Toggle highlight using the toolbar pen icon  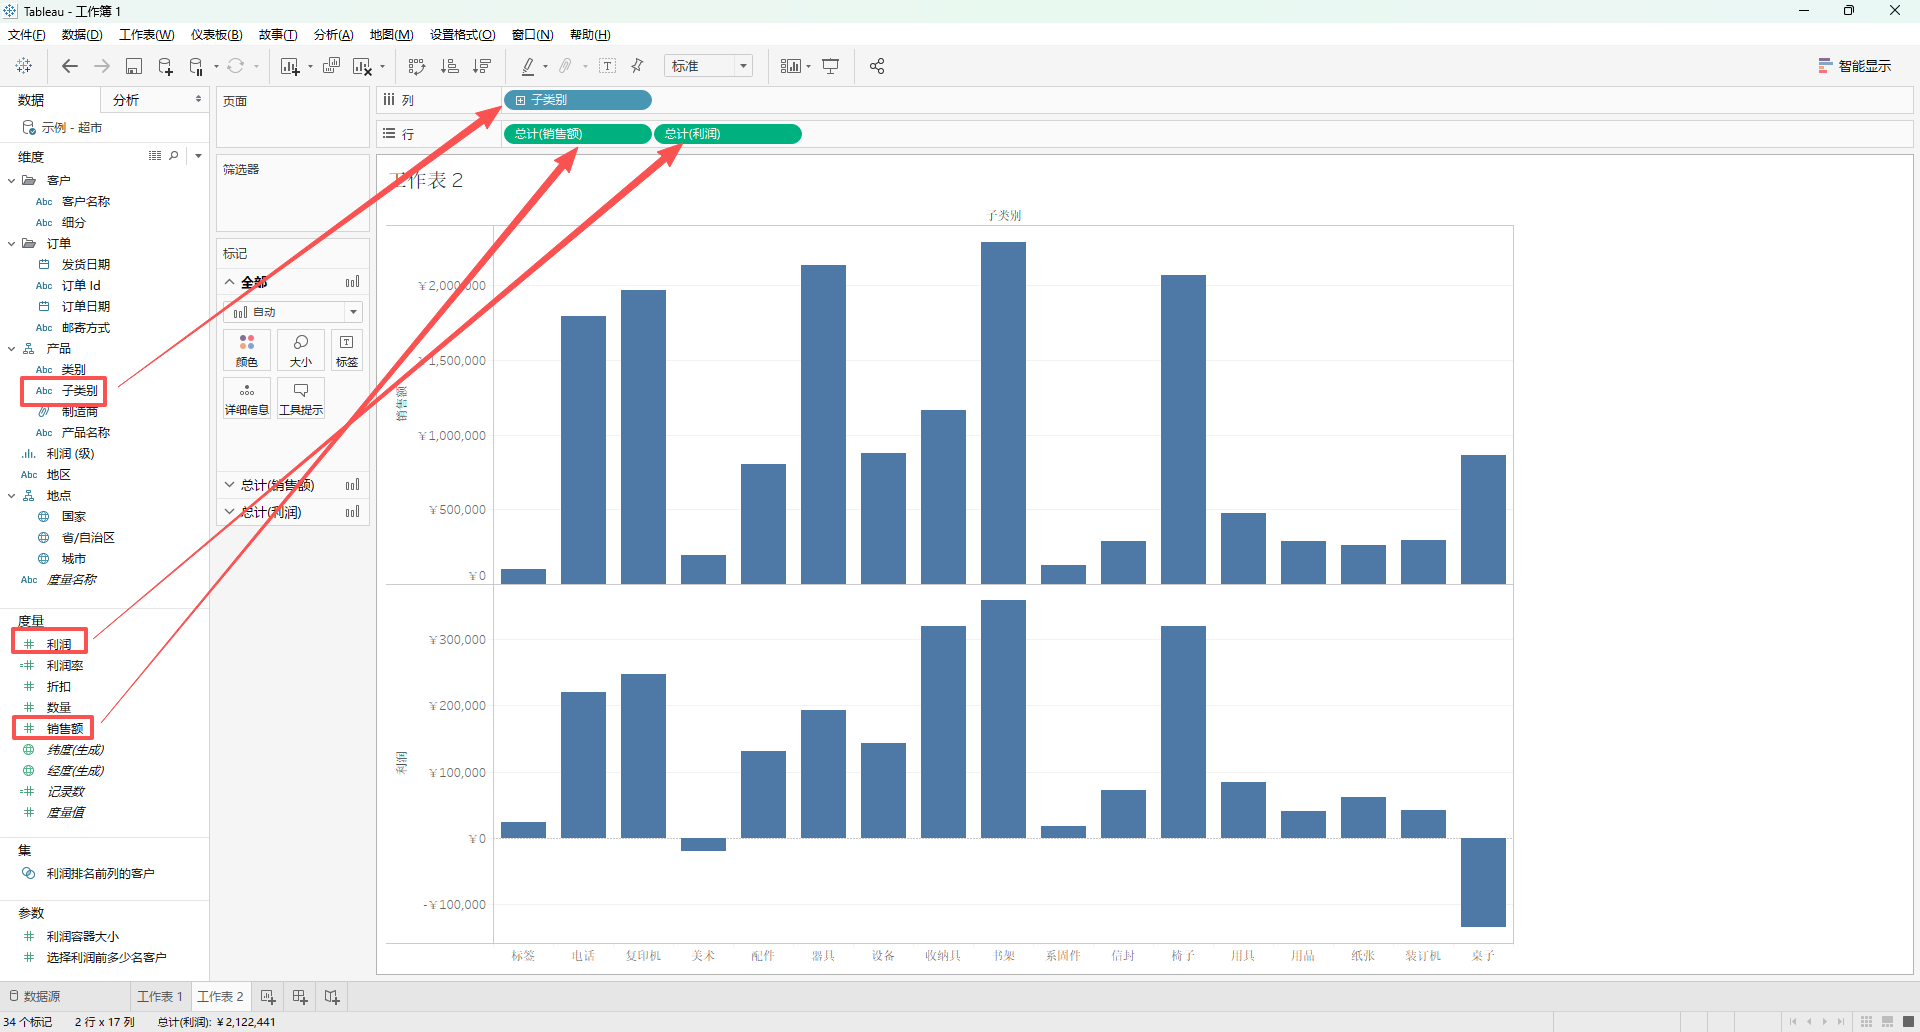528,66
